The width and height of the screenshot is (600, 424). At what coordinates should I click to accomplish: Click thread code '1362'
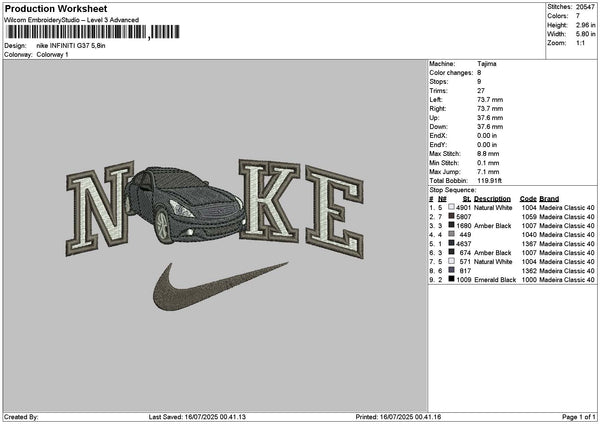coord(529,271)
